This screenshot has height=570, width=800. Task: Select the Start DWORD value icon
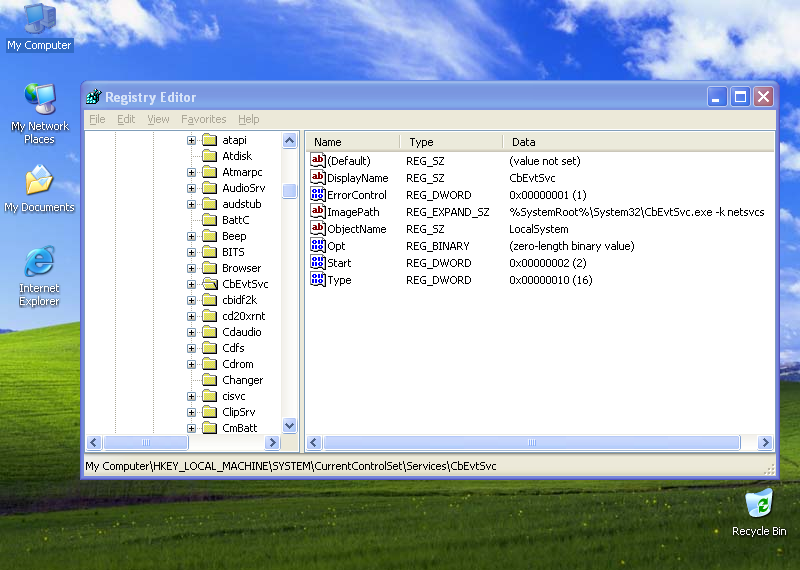pyautogui.click(x=317, y=262)
